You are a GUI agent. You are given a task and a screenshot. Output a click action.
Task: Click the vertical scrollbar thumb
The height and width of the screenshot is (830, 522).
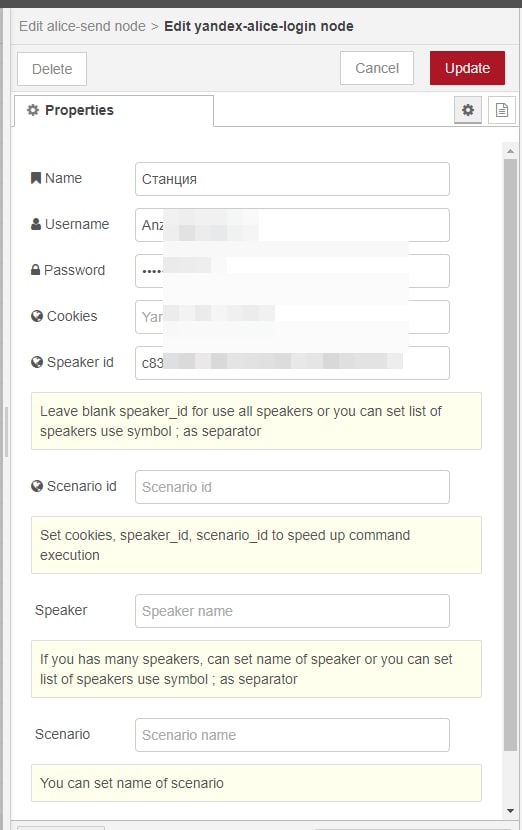pyautogui.click(x=510, y=455)
